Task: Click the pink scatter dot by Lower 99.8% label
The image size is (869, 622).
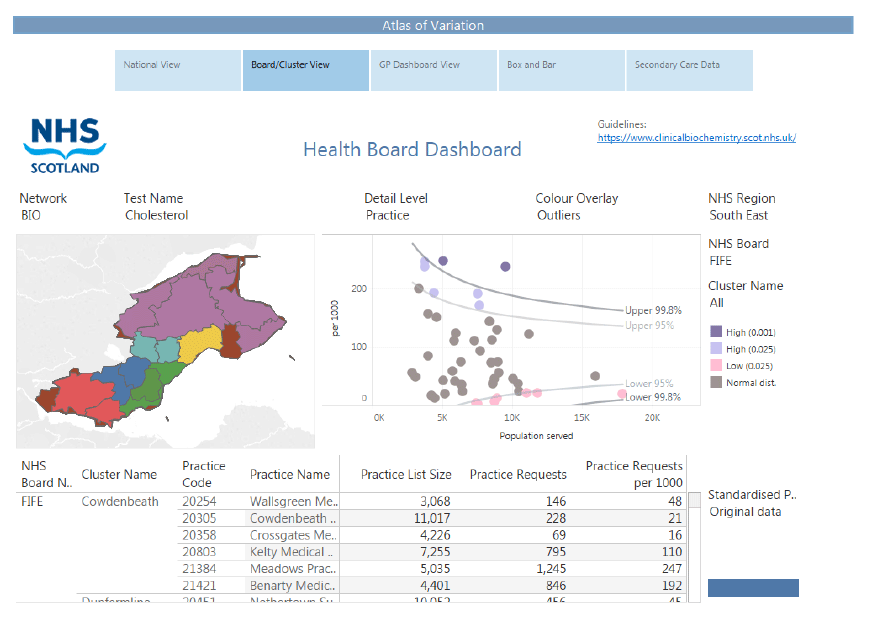Action: pos(622,394)
